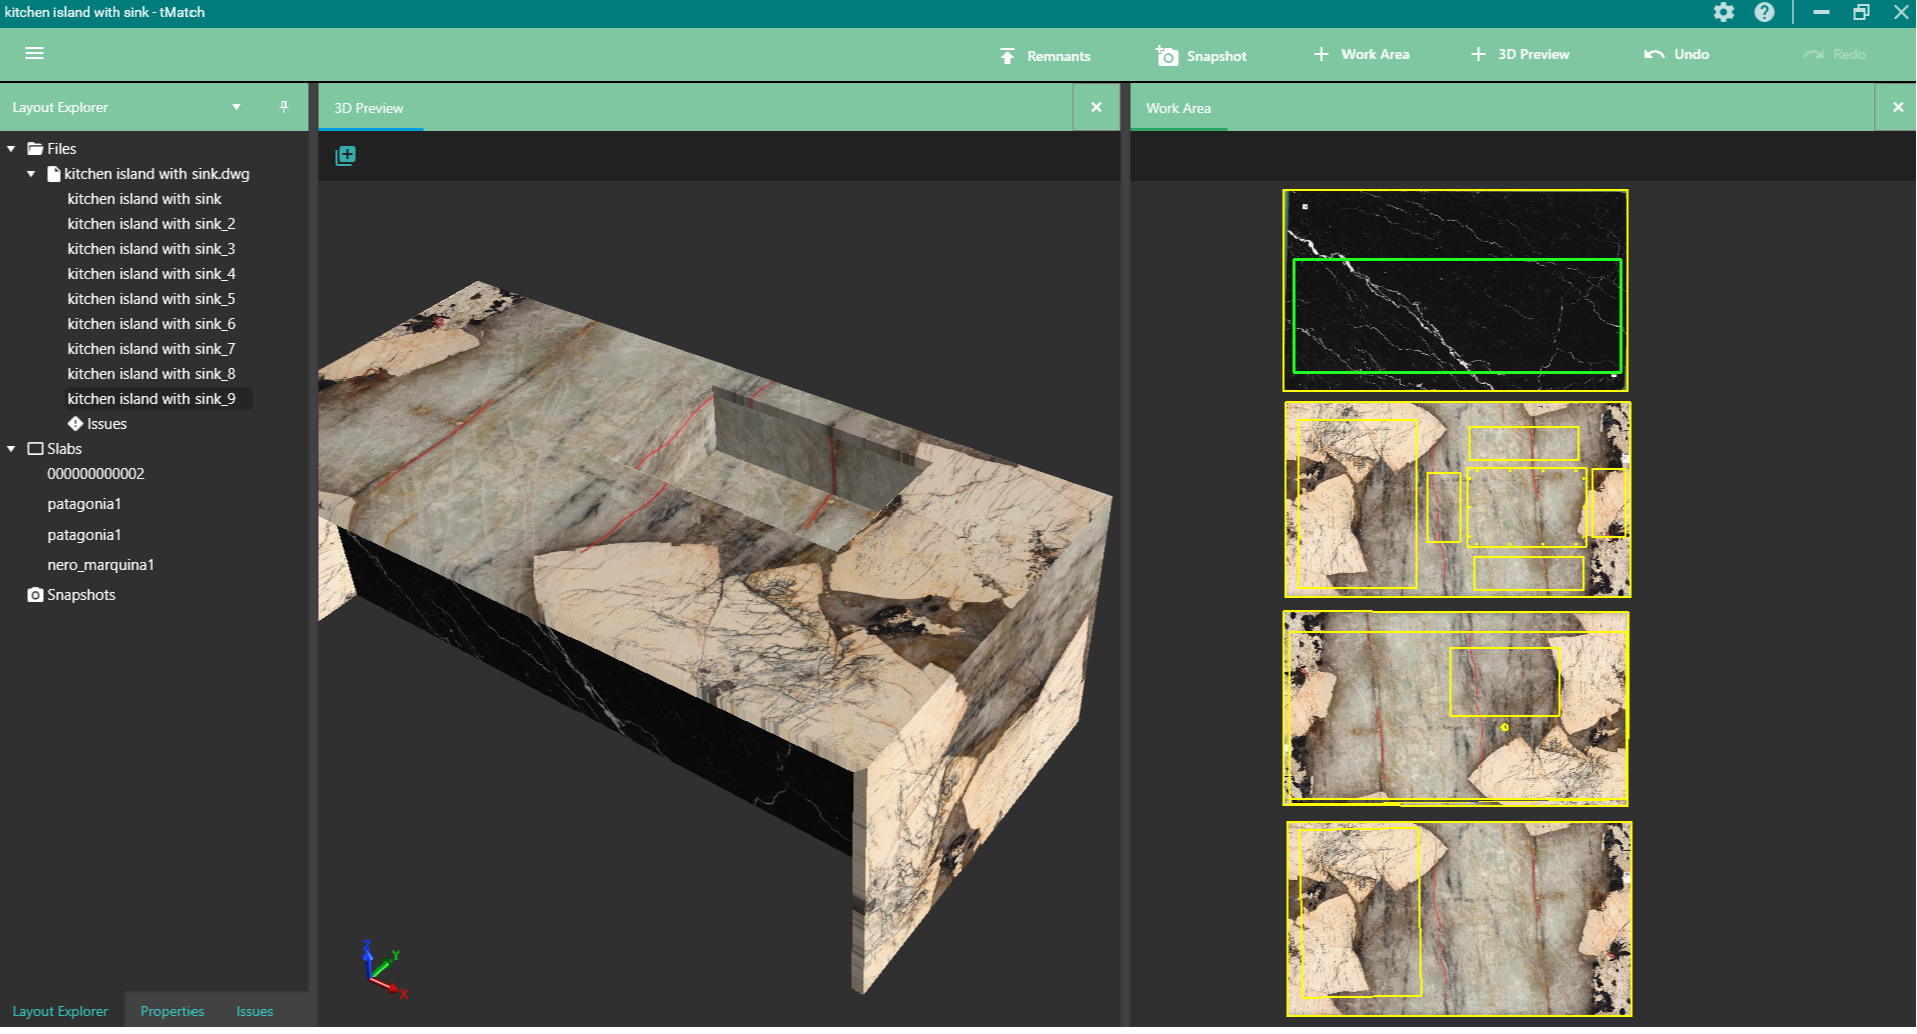Collapse the Slabs tree node
Image resolution: width=1917 pixels, height=1034 pixels.
click(x=12, y=449)
